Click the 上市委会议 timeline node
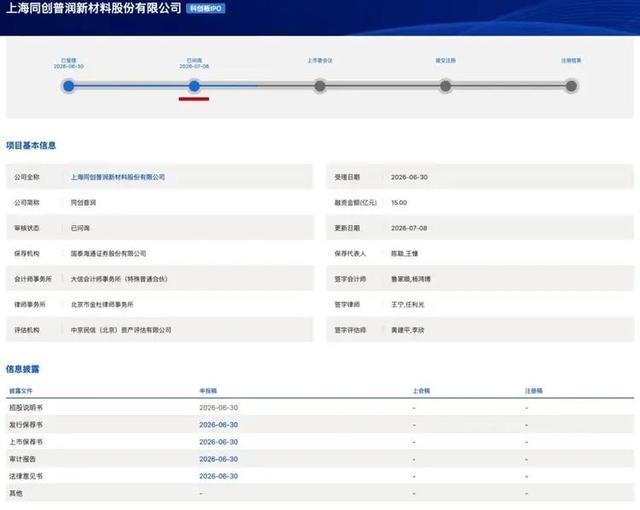Image resolution: width=640 pixels, height=510 pixels. 320,86
